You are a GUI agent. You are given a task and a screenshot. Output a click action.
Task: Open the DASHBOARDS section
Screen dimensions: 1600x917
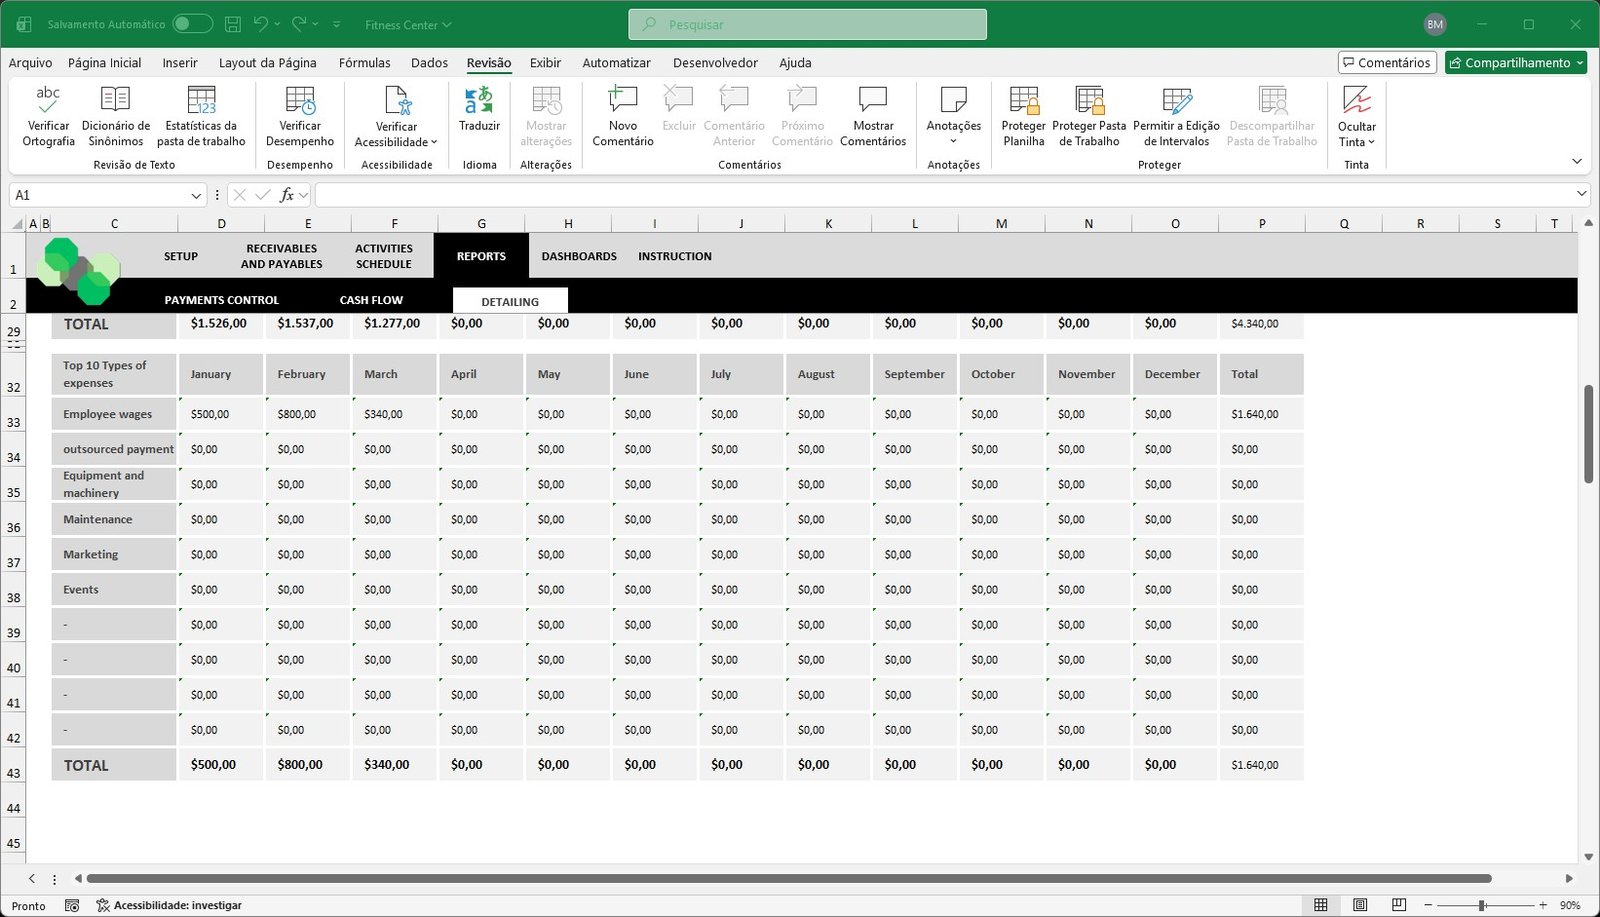click(x=579, y=257)
